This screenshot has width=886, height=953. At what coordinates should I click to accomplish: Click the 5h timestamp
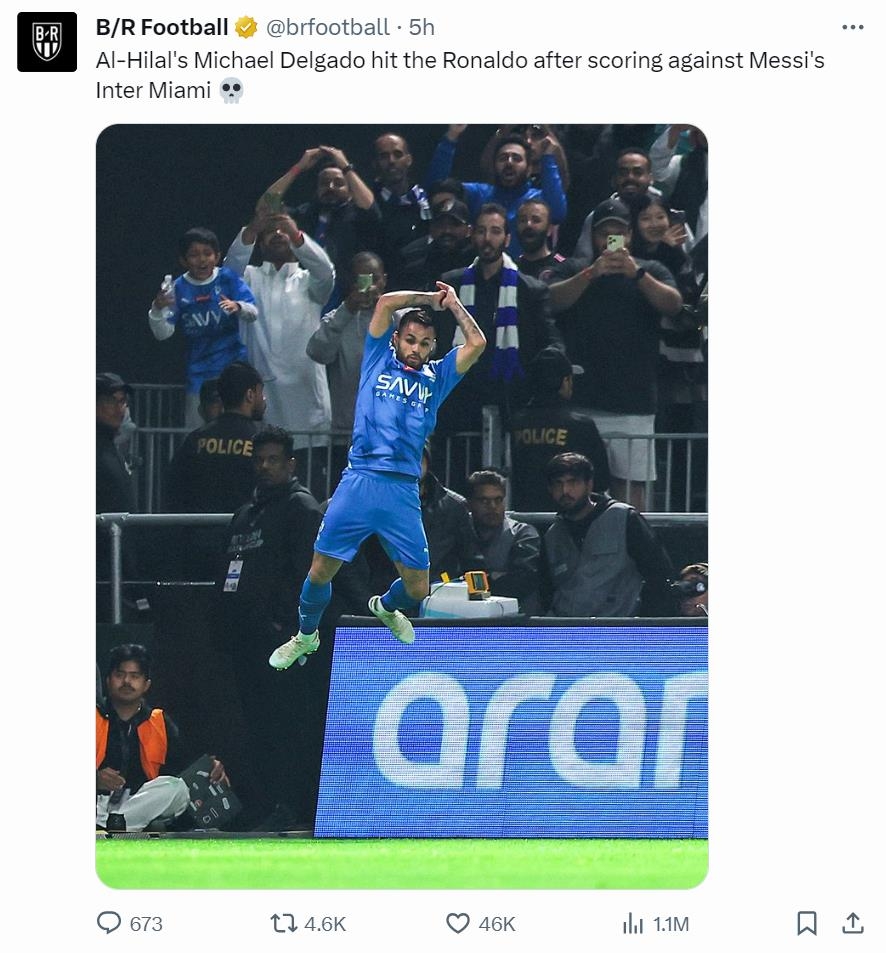[421, 27]
